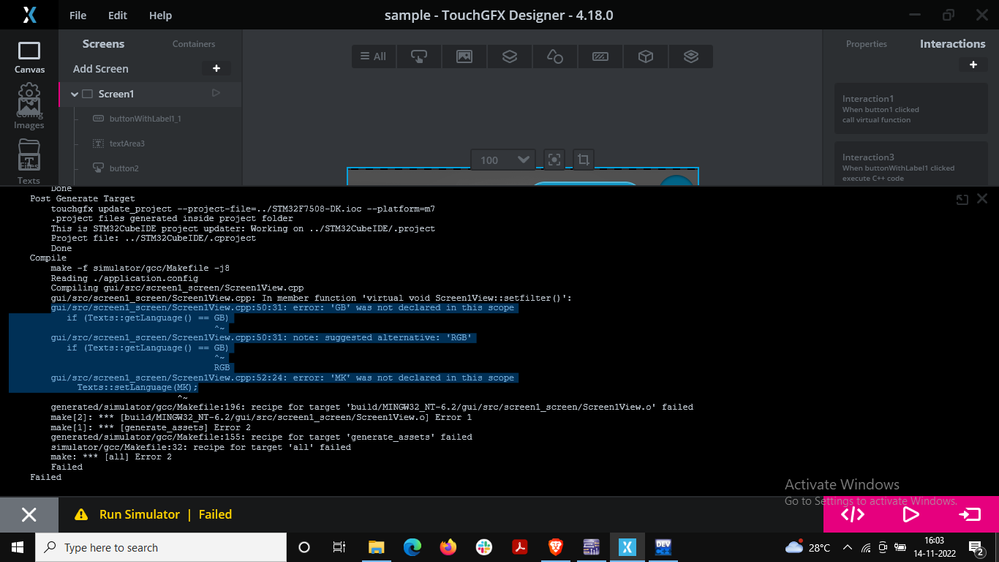
Task: Switch to the Properties tab
Action: tap(866, 44)
